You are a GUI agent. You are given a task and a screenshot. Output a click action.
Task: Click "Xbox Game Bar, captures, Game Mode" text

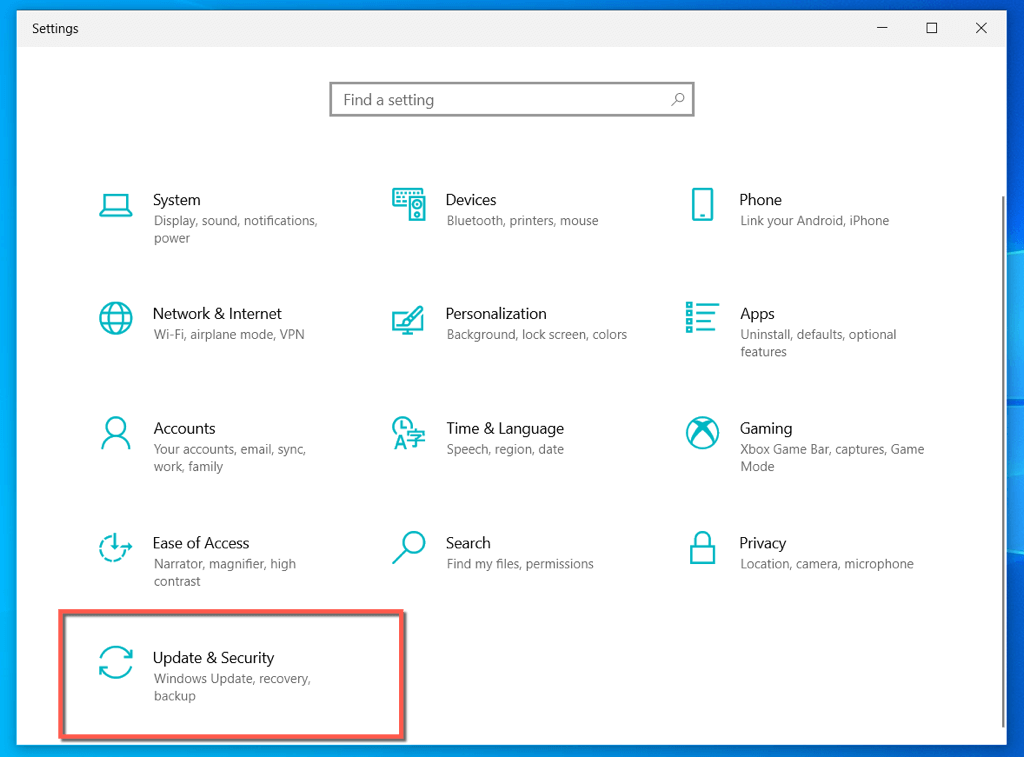[832, 458]
